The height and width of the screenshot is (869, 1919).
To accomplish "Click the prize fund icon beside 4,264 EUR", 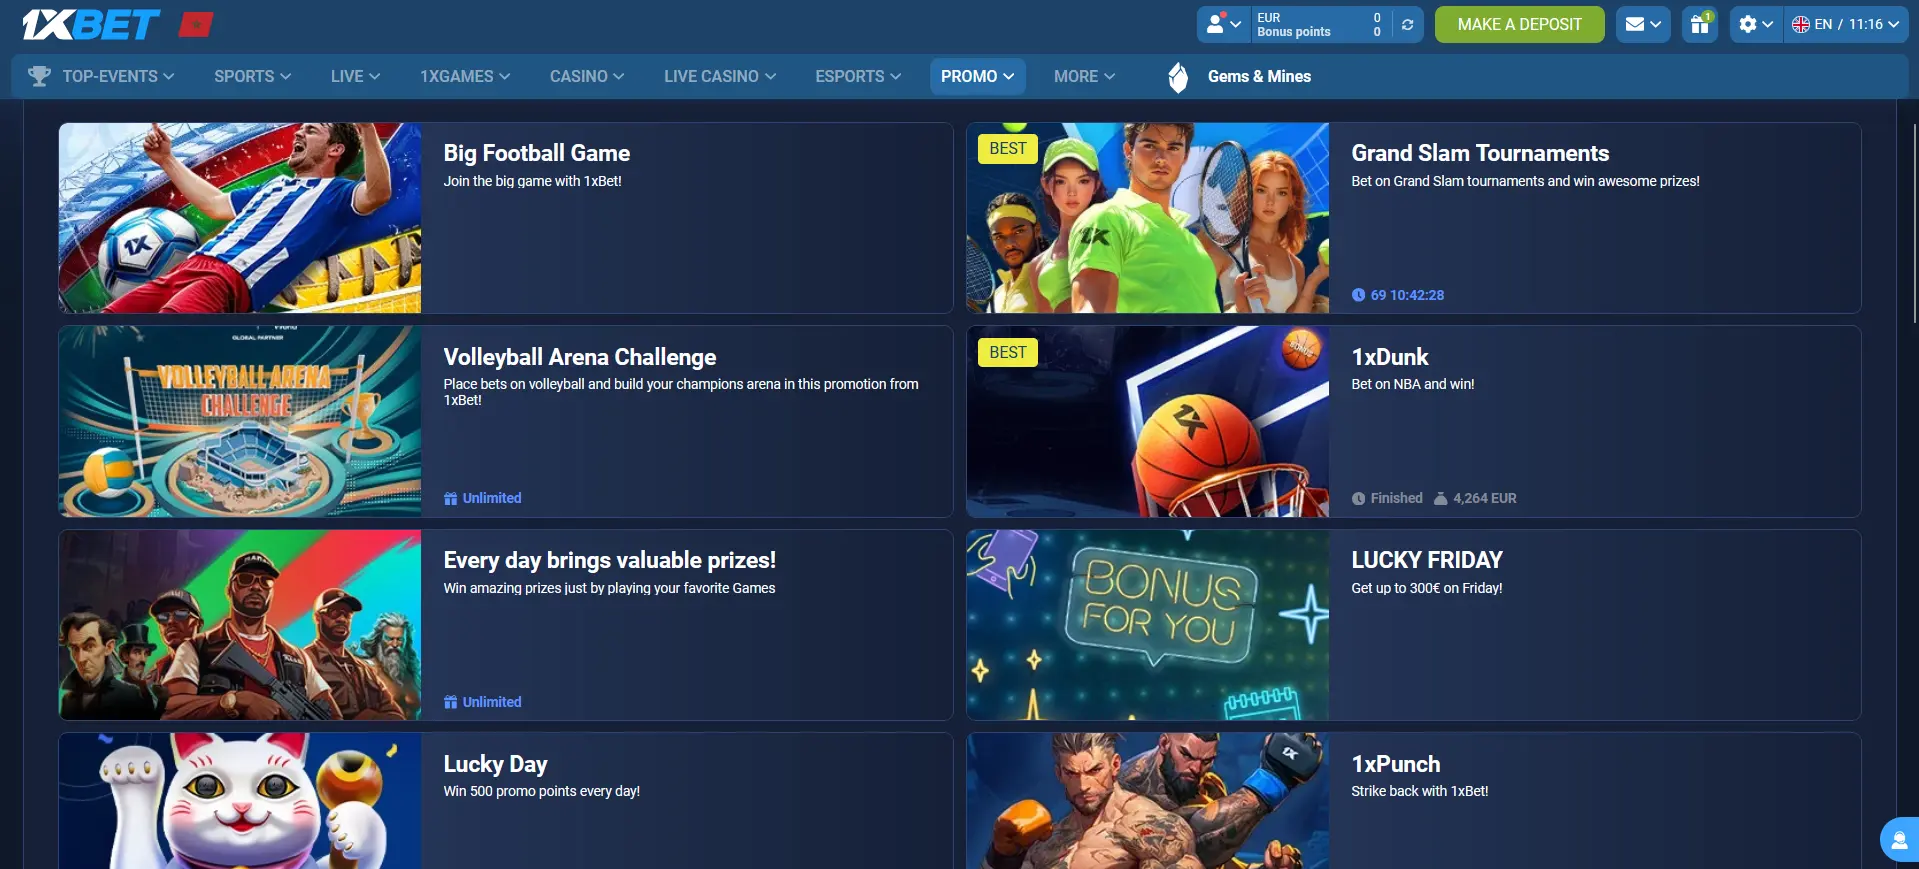I will point(1440,498).
